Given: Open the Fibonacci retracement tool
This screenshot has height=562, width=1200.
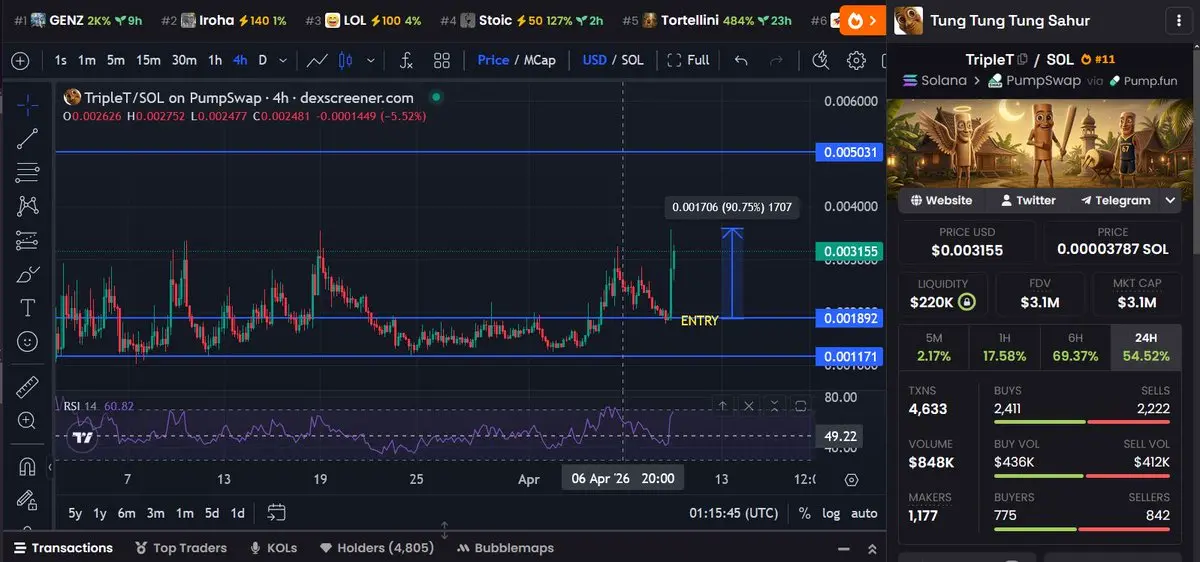Looking at the screenshot, I should click(x=28, y=172).
